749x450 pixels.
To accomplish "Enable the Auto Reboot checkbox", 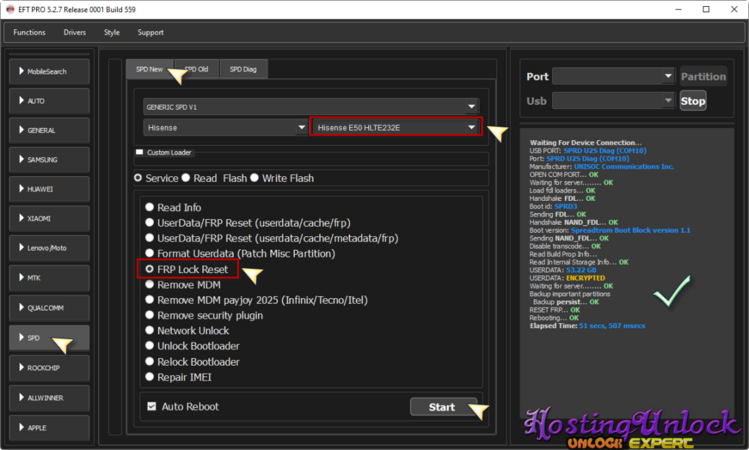I will [x=152, y=407].
